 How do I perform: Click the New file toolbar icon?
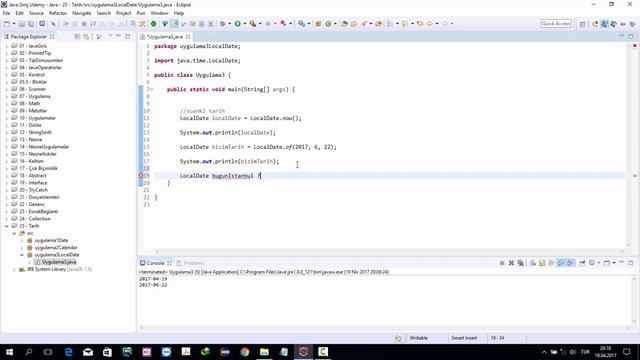7,24
